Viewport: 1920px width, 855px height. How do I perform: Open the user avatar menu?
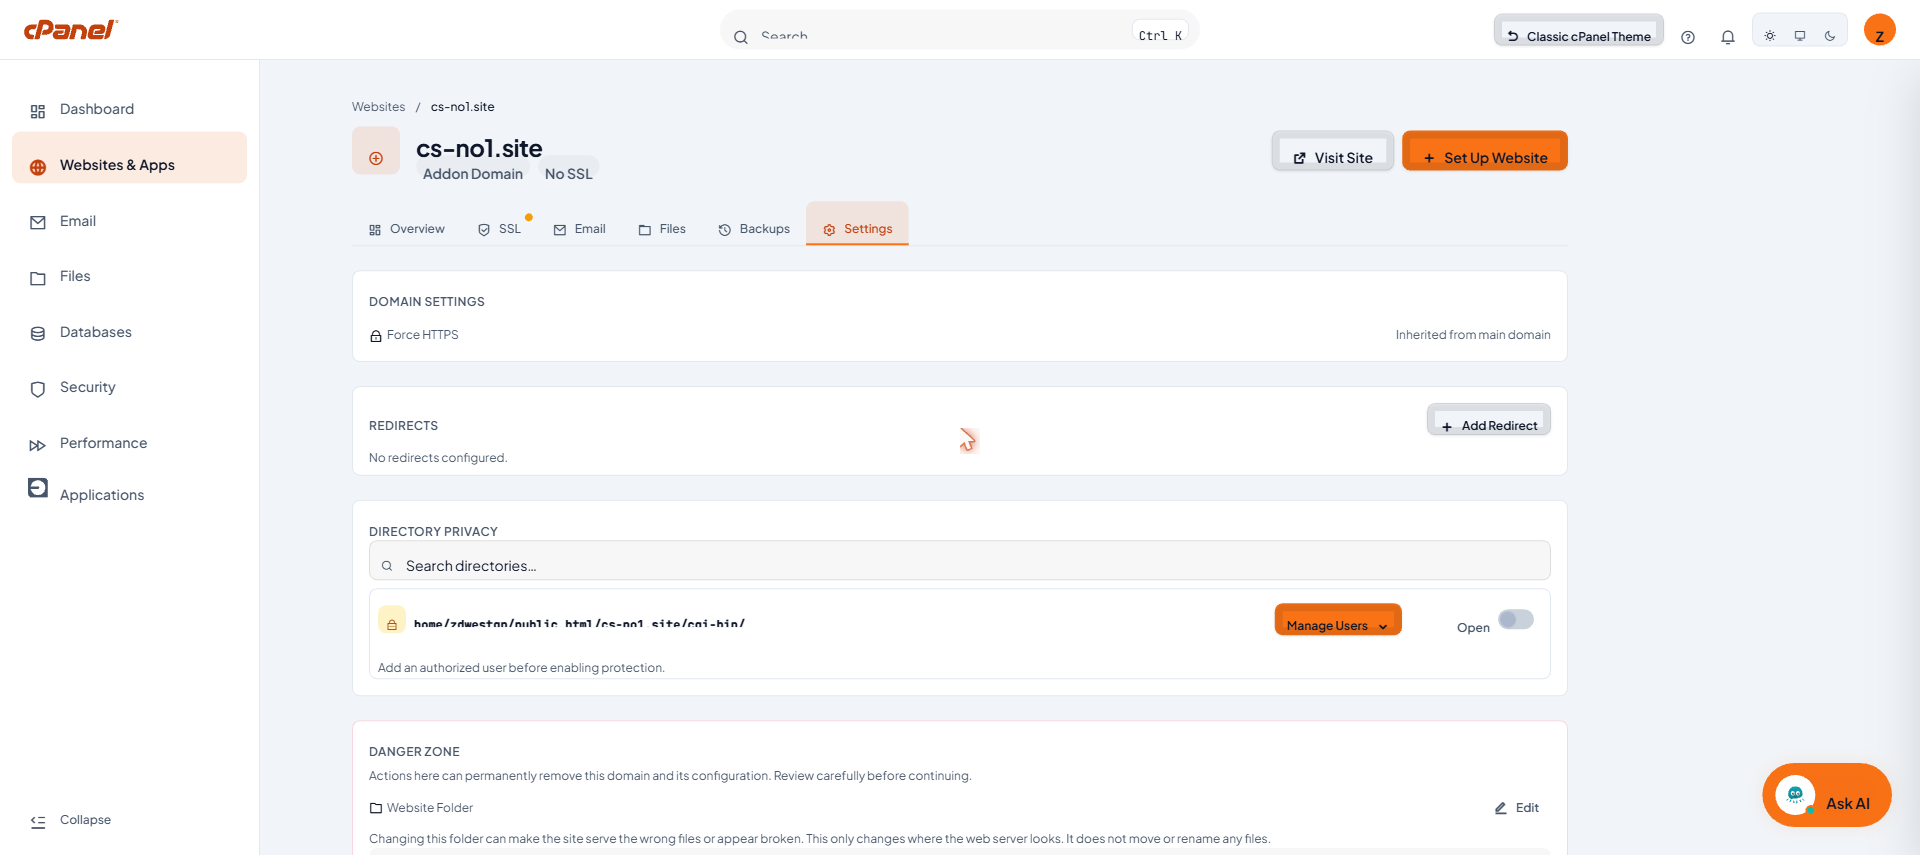pyautogui.click(x=1880, y=30)
